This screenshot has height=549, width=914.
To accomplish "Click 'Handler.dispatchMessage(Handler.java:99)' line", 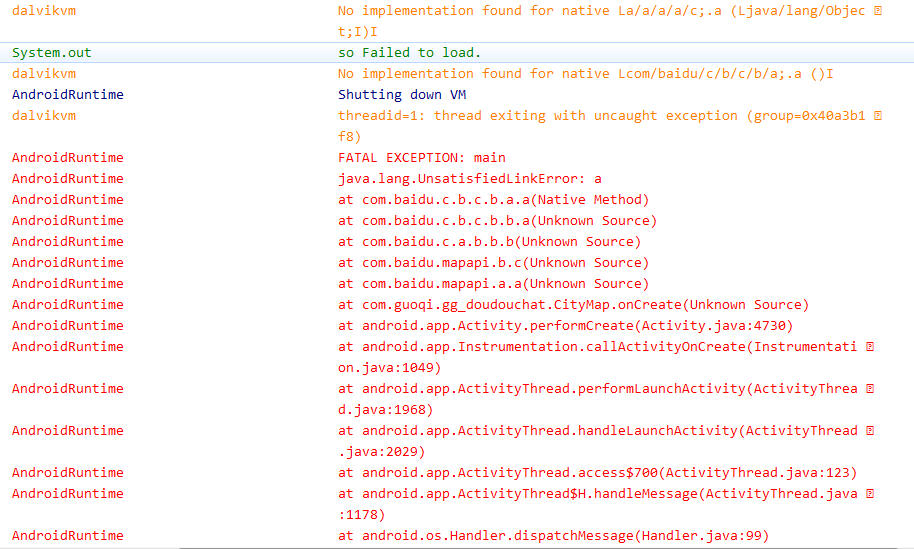I will click(553, 535).
